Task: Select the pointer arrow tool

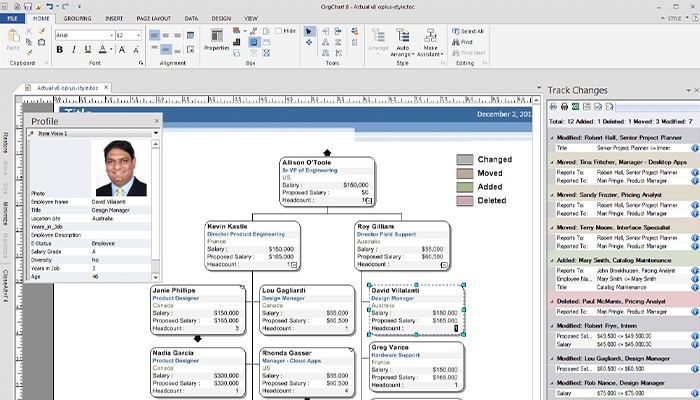Action: pos(310,32)
